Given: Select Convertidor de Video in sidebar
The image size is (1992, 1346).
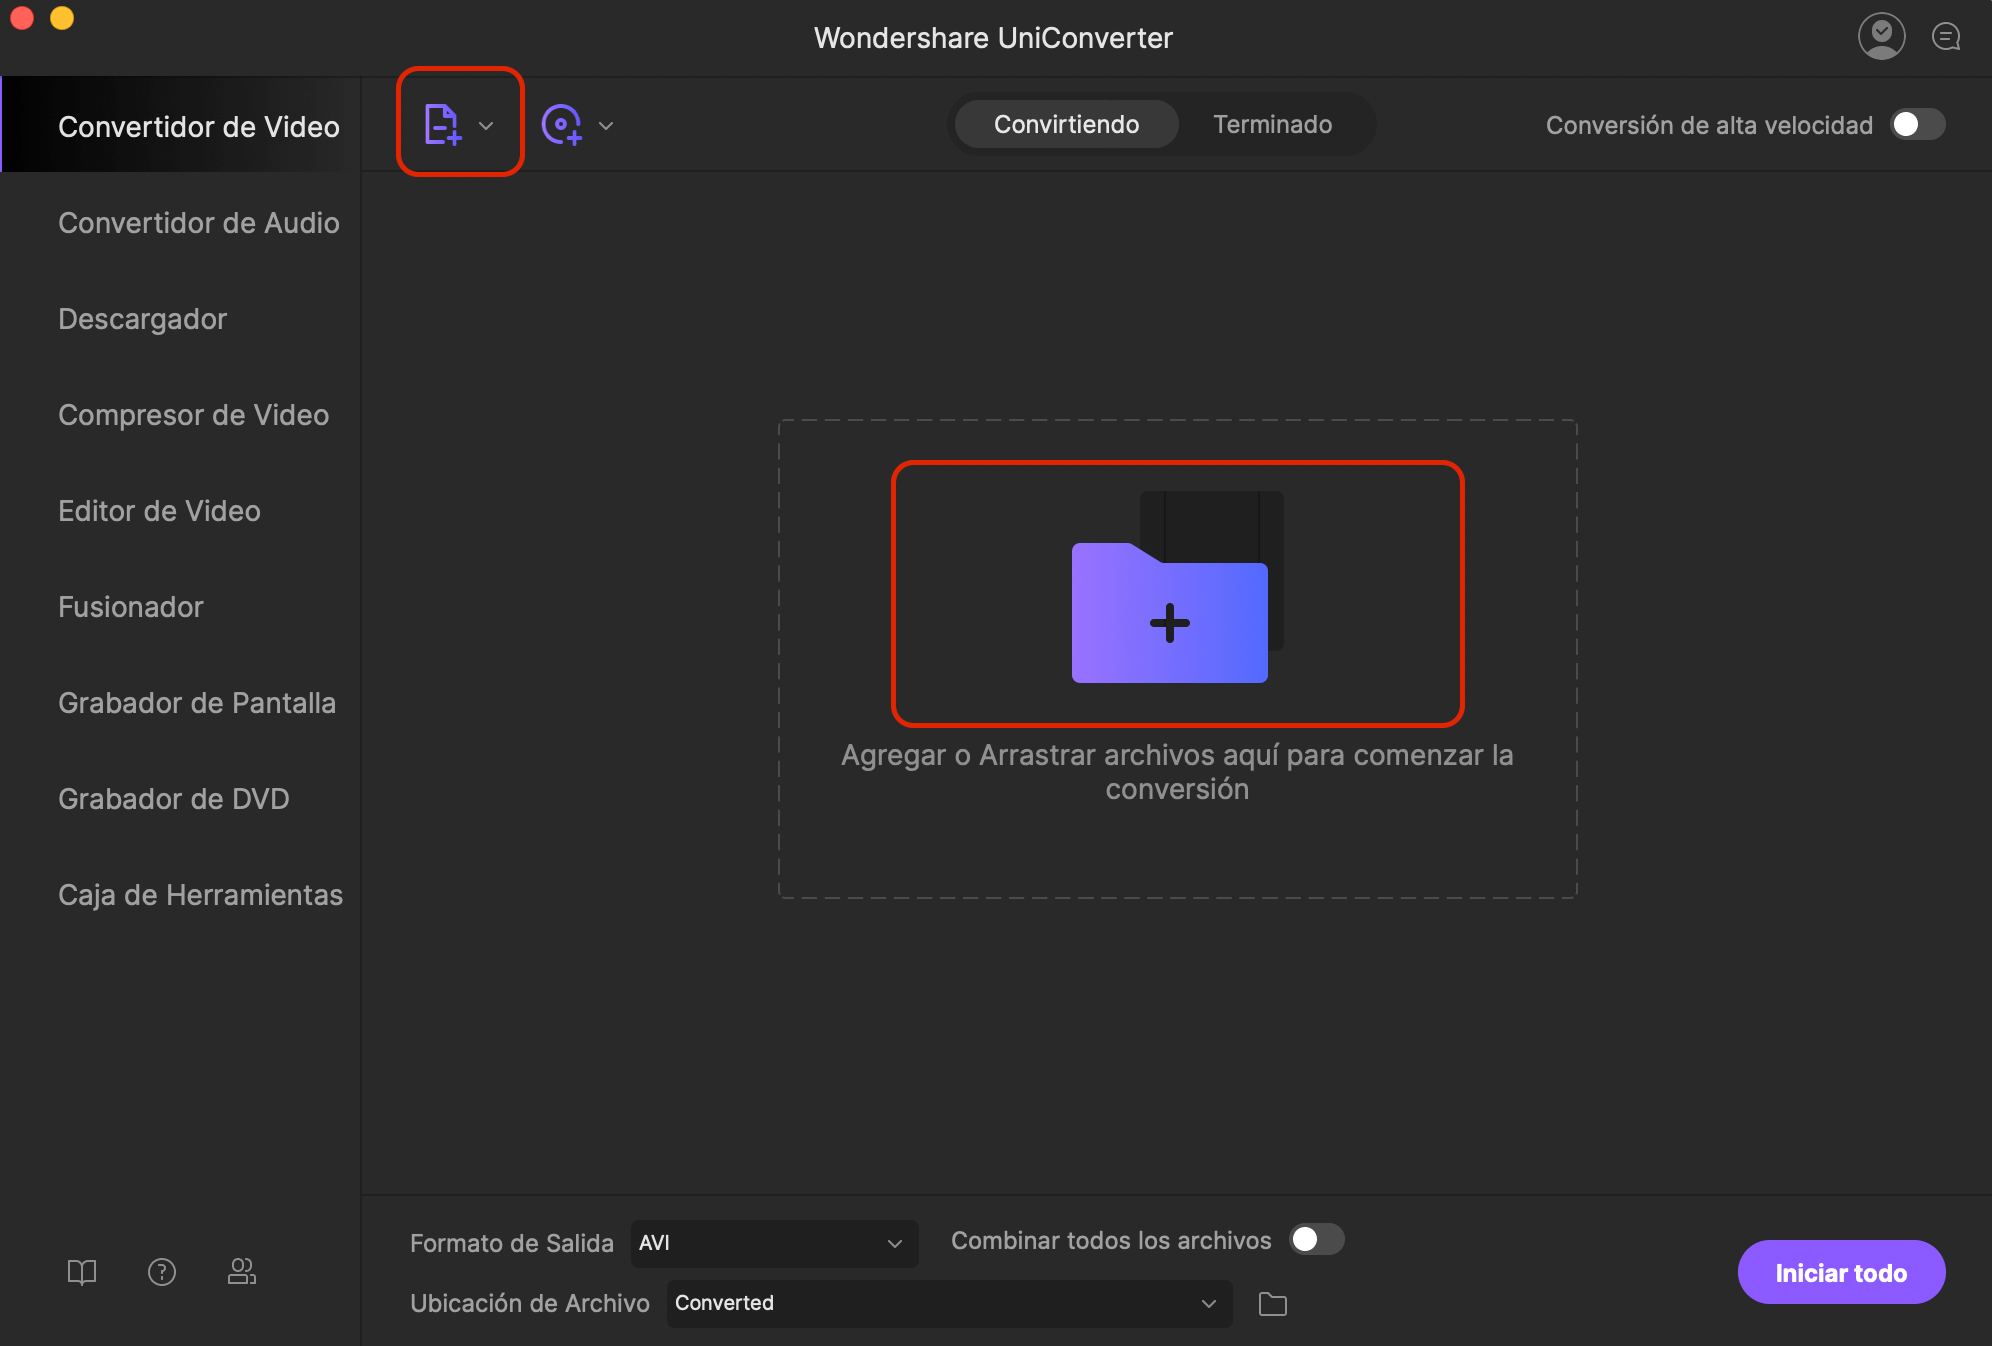Looking at the screenshot, I should coord(181,126).
